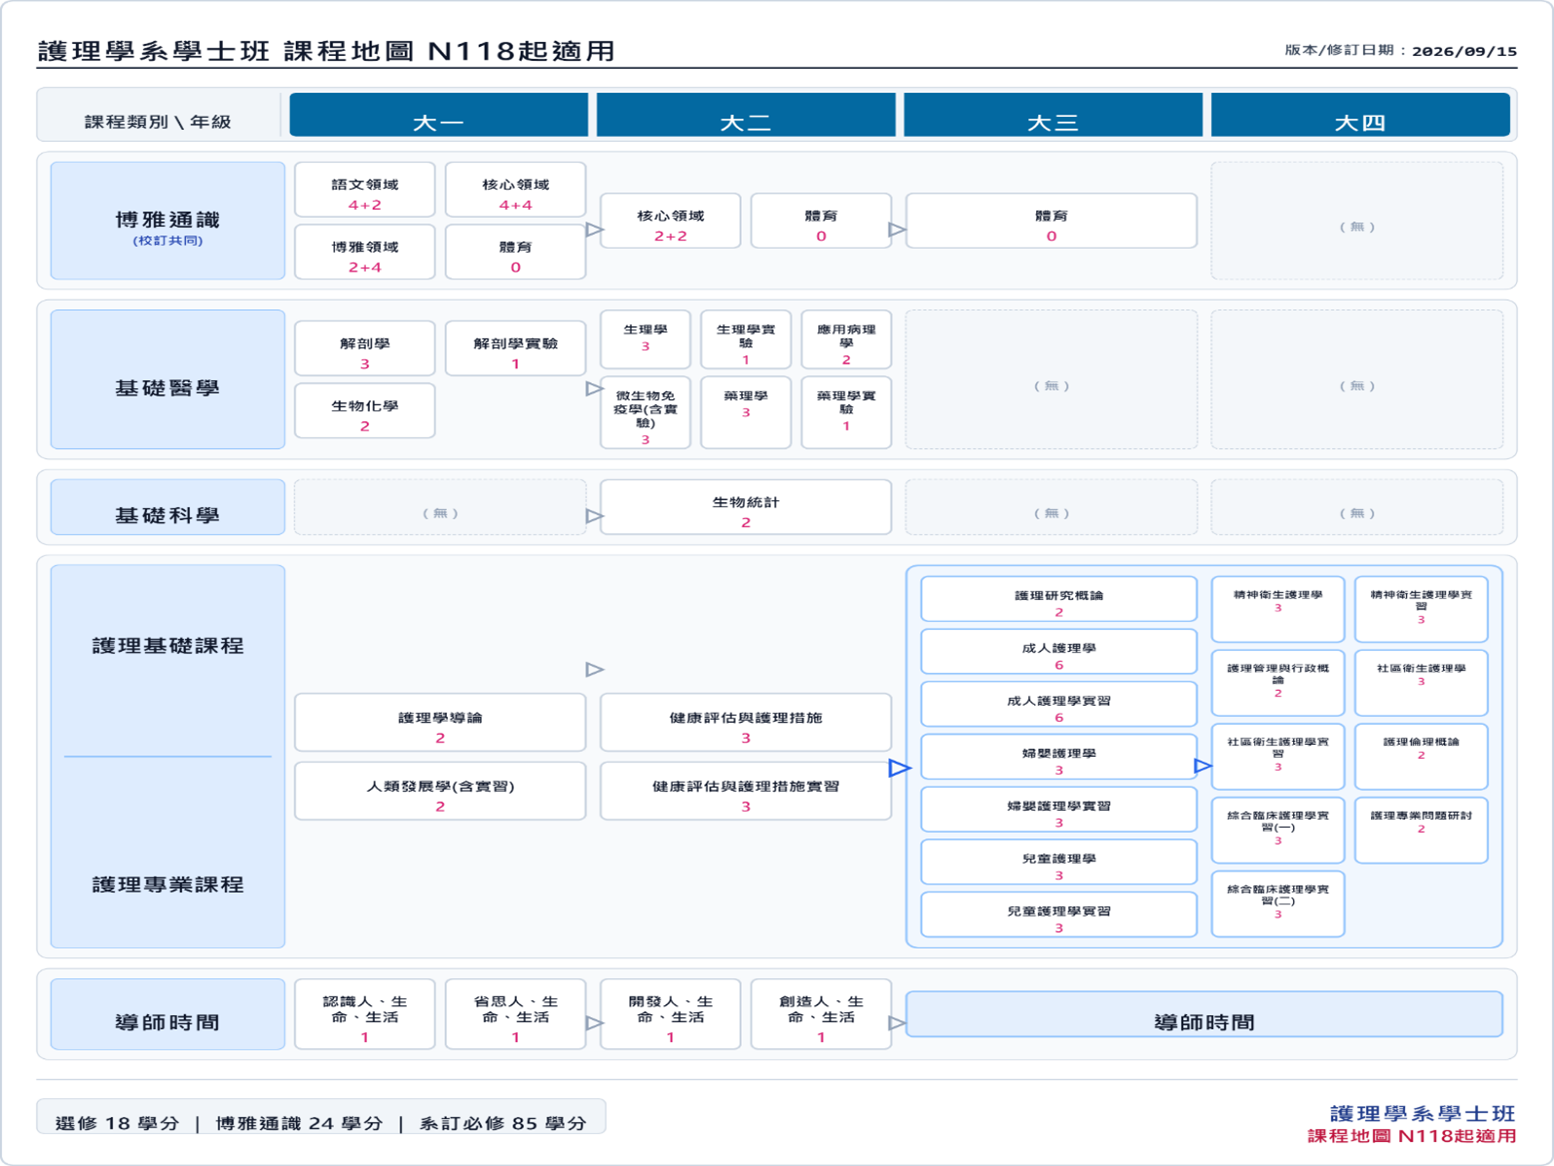This screenshot has height=1166, width=1554.
Task: Open the 婦嬰護理學 3-credit card
Action: click(1059, 757)
